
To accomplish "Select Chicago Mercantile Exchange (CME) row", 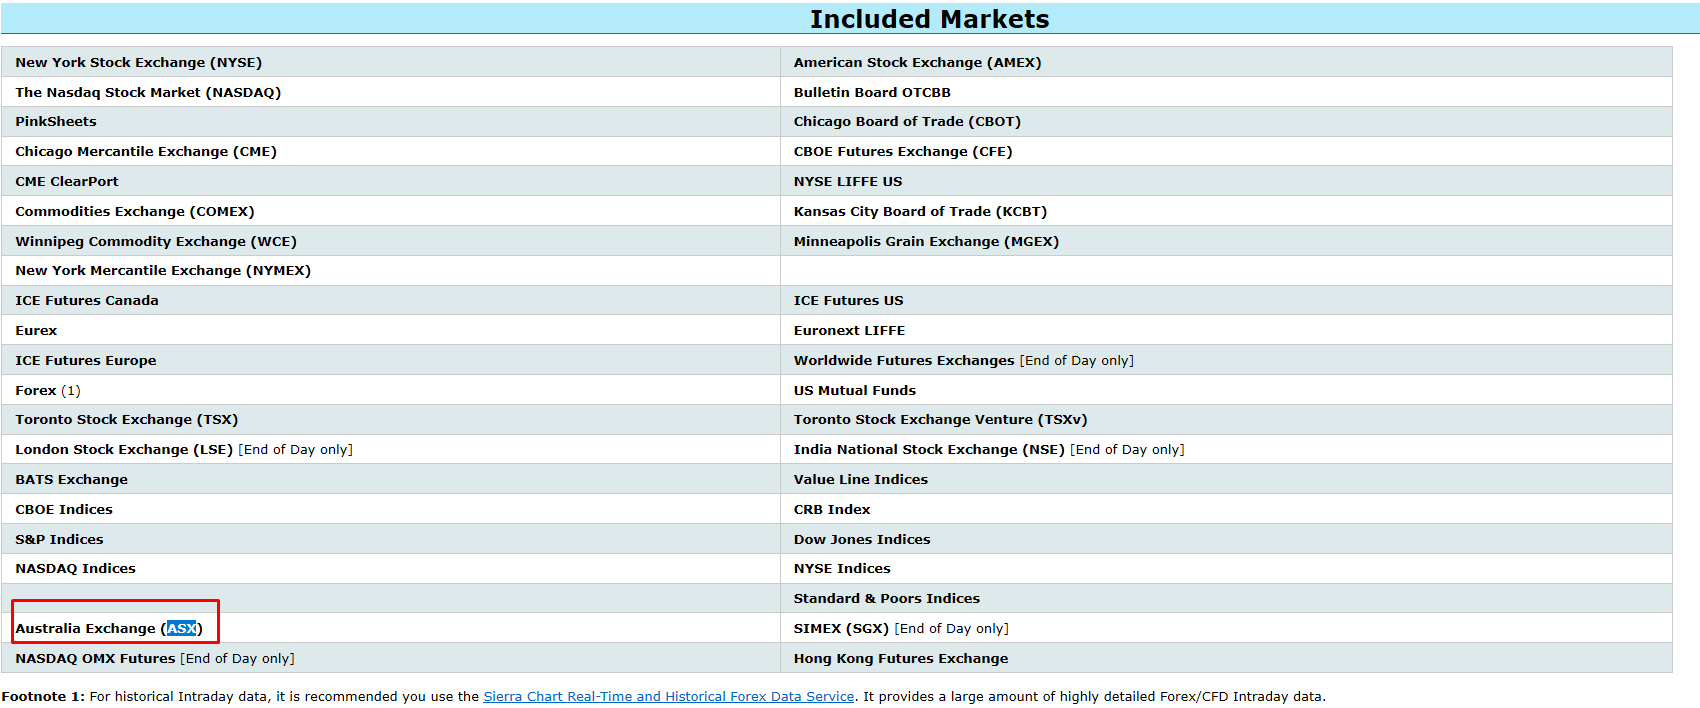I will point(146,152).
